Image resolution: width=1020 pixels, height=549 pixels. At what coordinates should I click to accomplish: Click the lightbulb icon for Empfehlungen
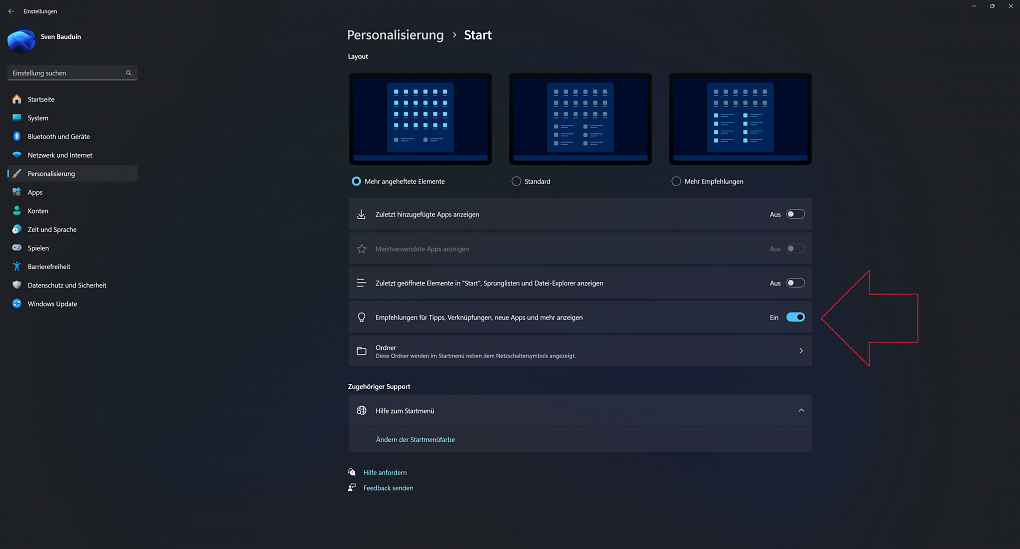362,317
